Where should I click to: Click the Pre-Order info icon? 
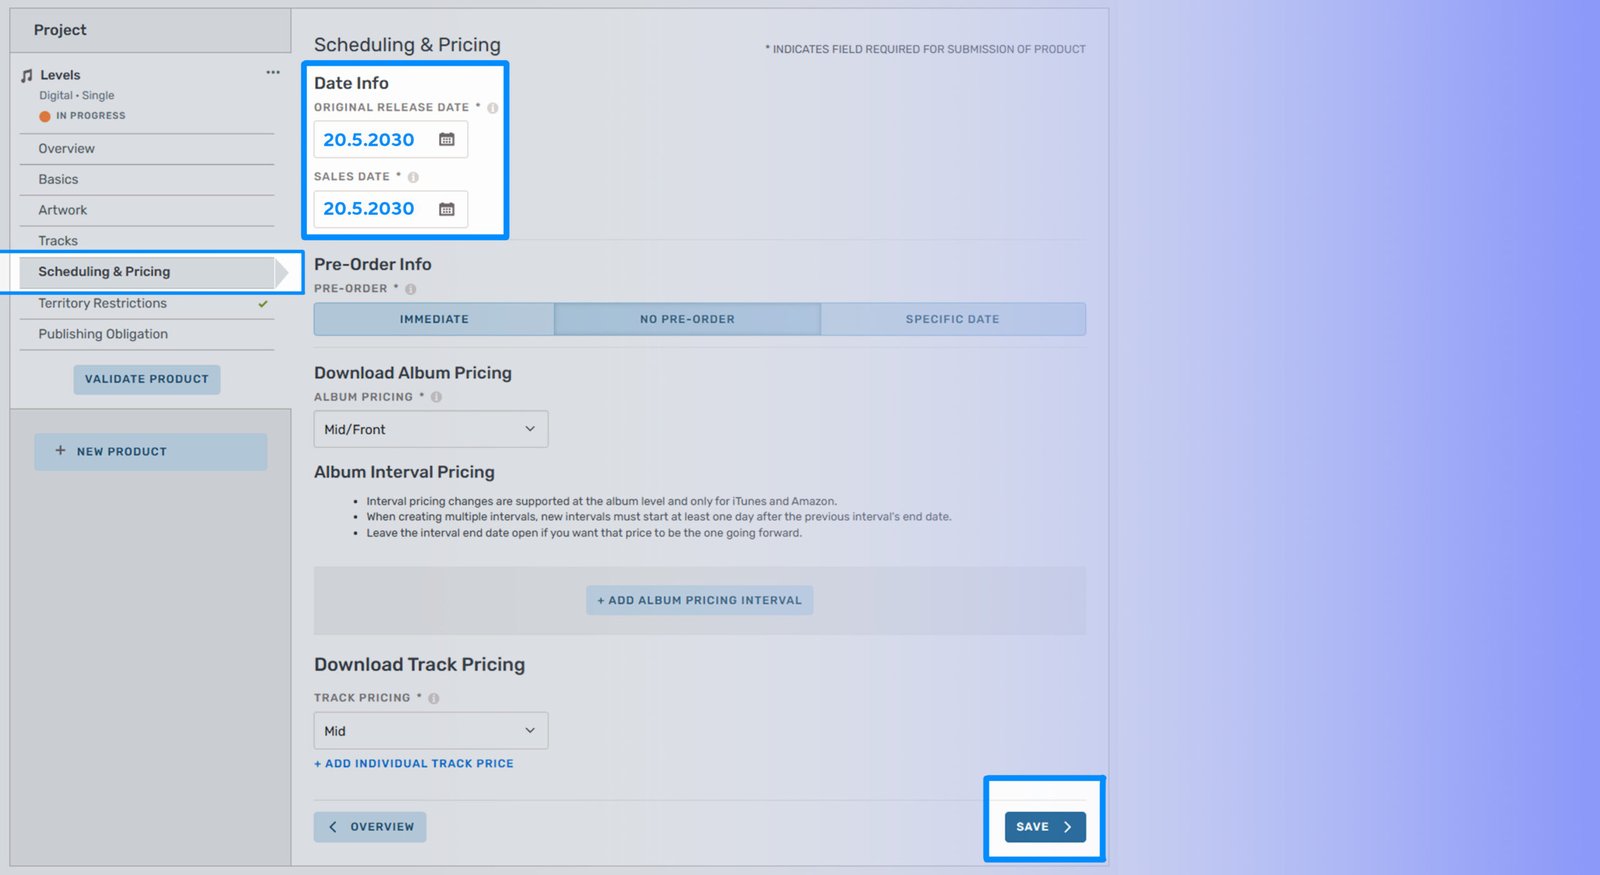pyautogui.click(x=410, y=289)
